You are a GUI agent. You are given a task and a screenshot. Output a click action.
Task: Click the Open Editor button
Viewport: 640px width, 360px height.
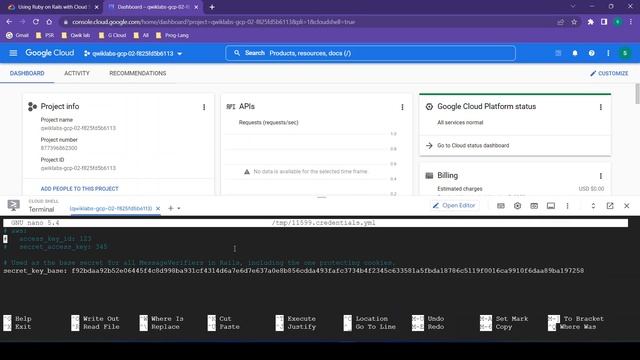click(x=454, y=206)
